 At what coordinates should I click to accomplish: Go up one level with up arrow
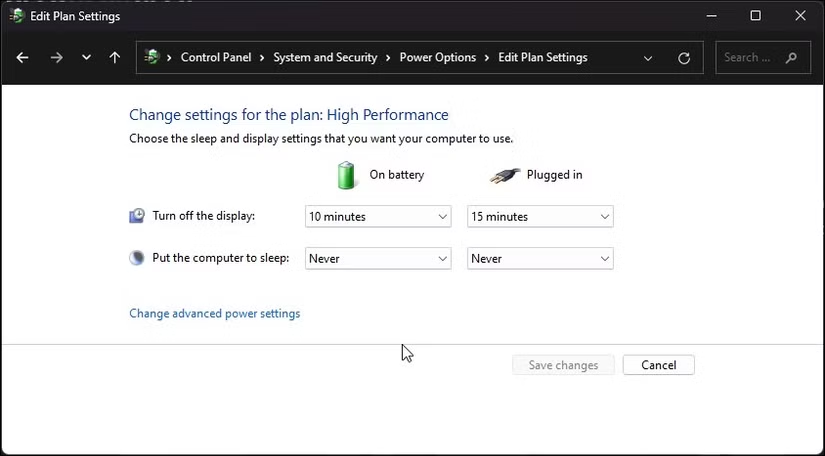(115, 57)
